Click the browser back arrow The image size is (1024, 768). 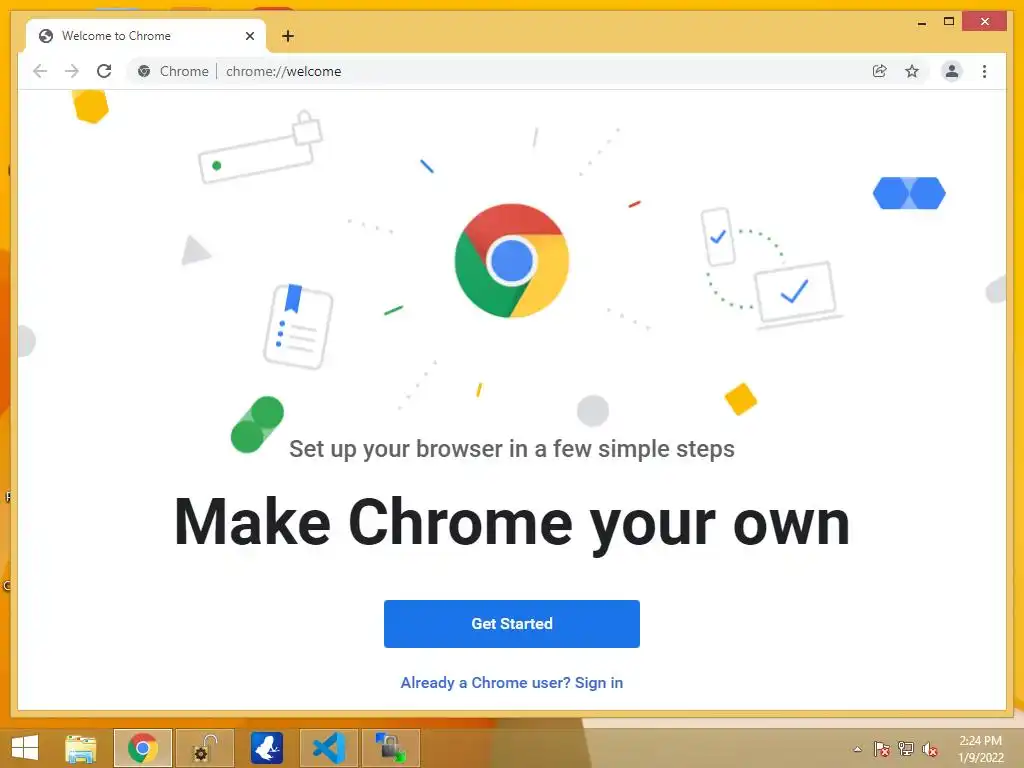coord(40,71)
